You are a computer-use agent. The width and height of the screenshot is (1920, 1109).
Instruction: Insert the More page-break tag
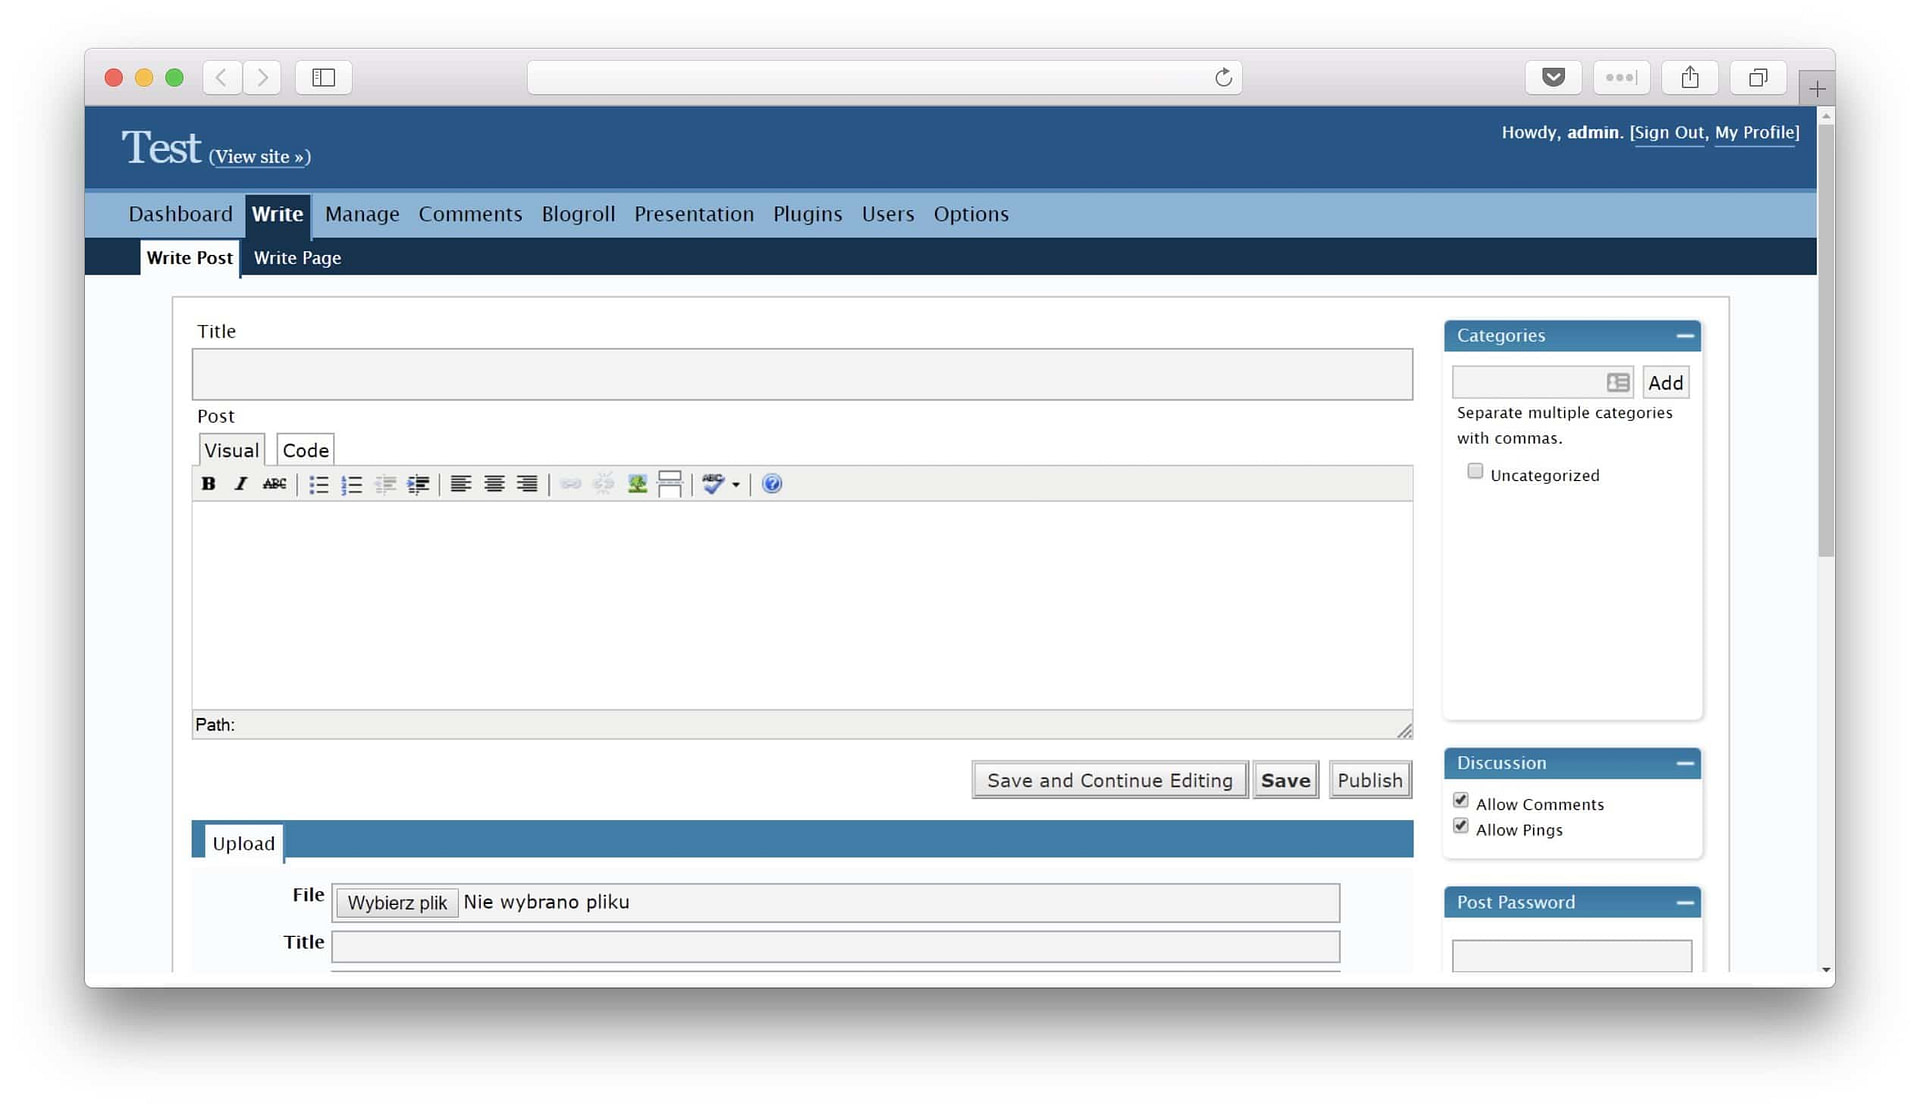670,484
